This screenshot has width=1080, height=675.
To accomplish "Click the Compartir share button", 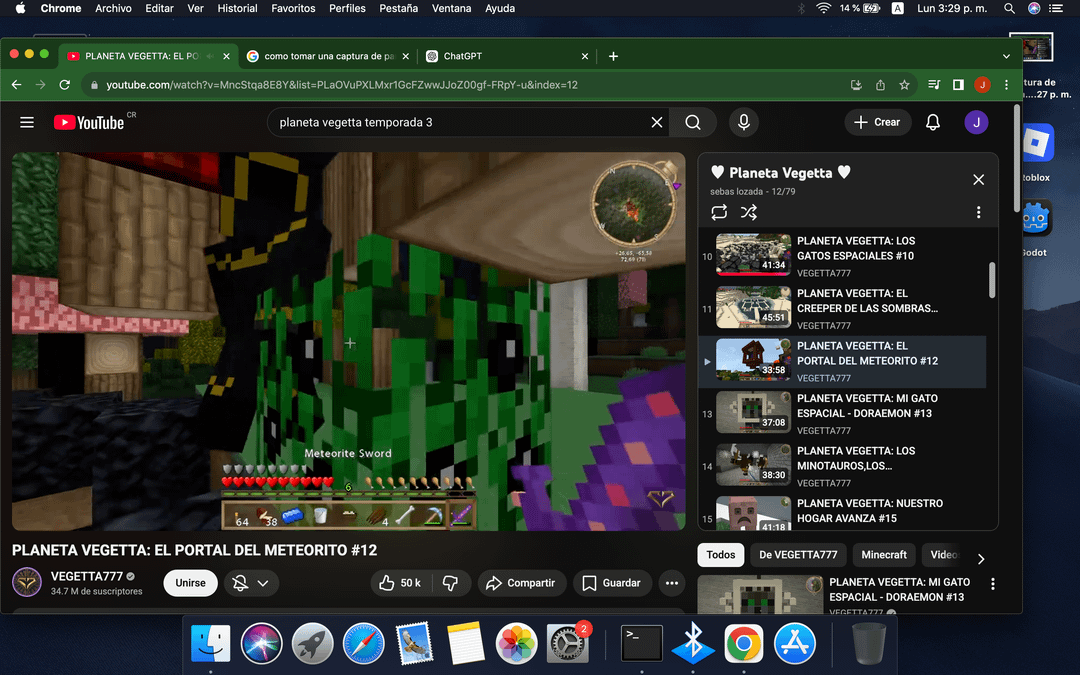I will [521, 583].
